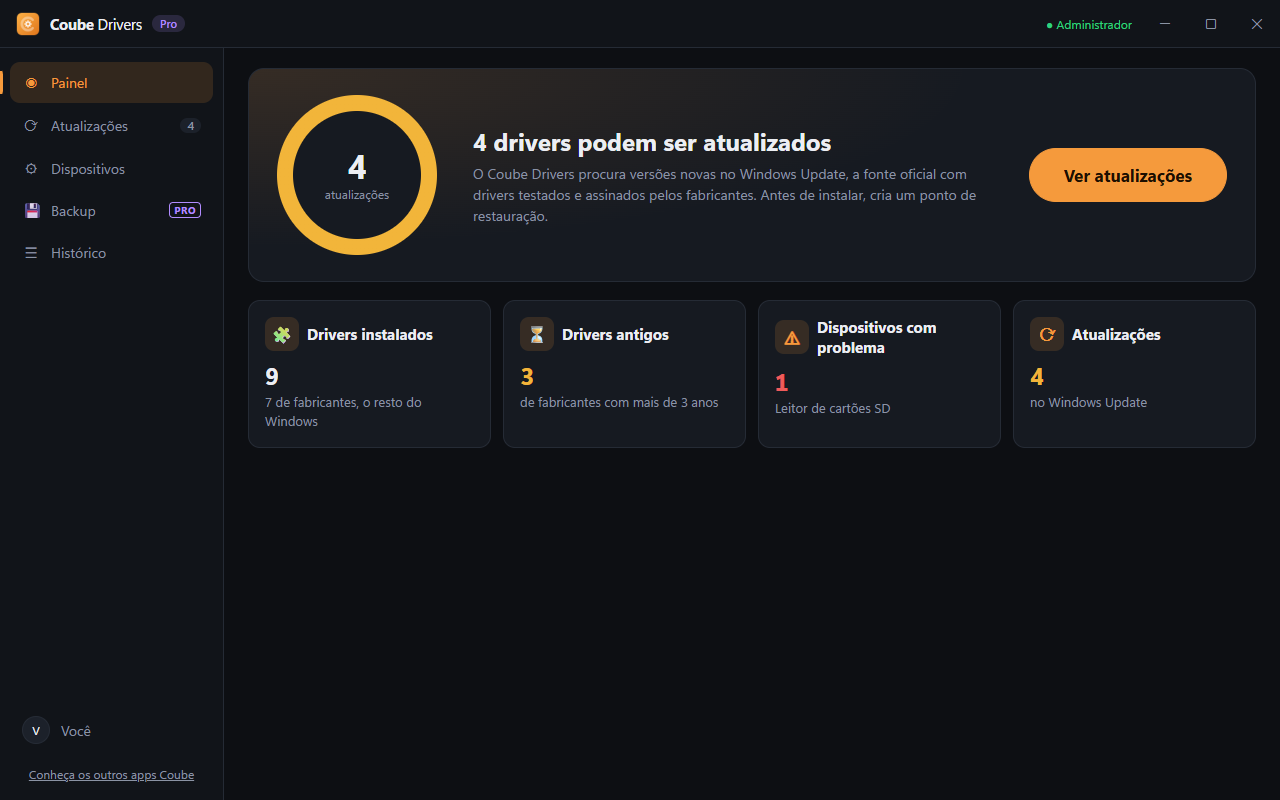
Task: Click the Atualizações refresh icon in sidebar
Action: click(x=31, y=126)
